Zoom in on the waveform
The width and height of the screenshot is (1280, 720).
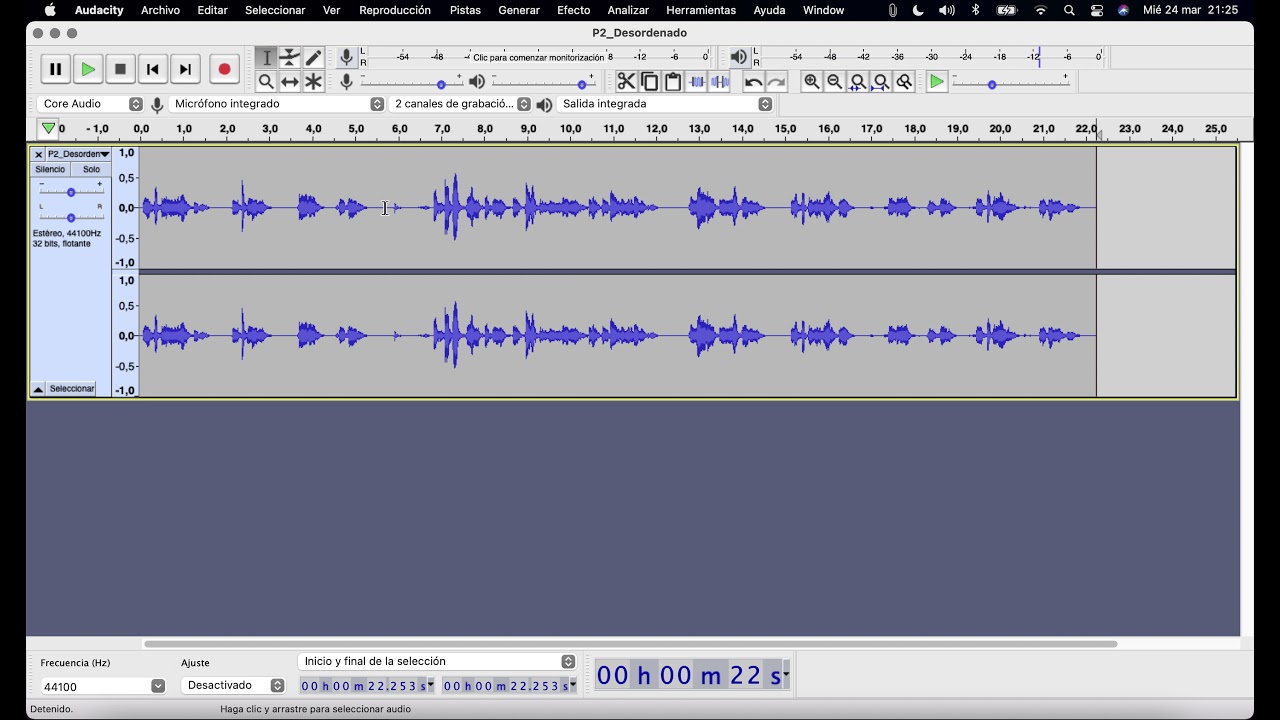click(811, 82)
